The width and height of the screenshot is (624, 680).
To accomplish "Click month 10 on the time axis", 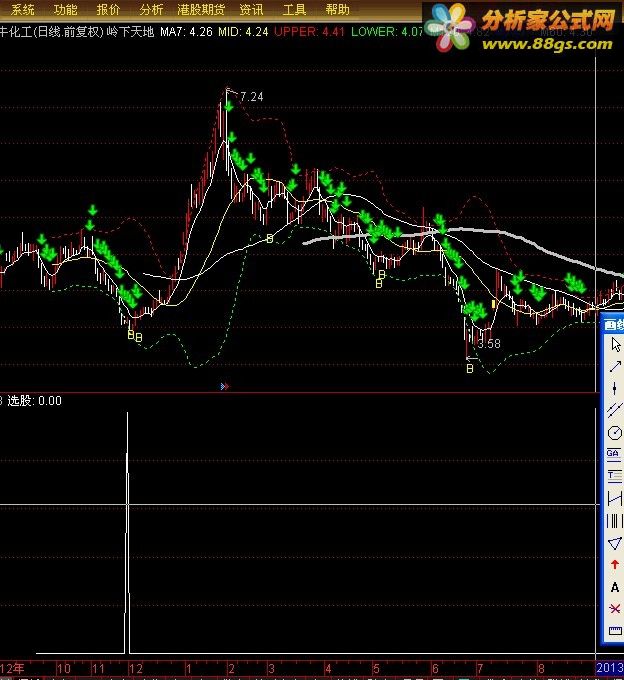I will 64,668.
